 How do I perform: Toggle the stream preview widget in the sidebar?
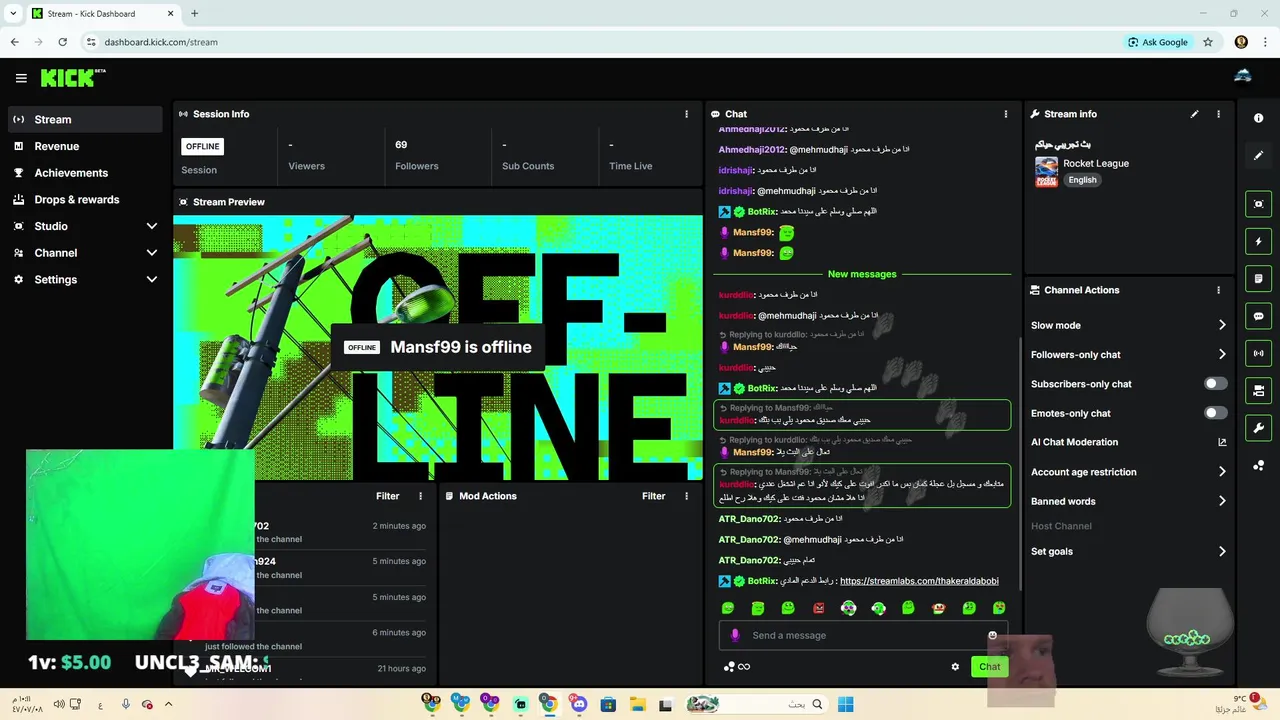pyautogui.click(x=1258, y=204)
